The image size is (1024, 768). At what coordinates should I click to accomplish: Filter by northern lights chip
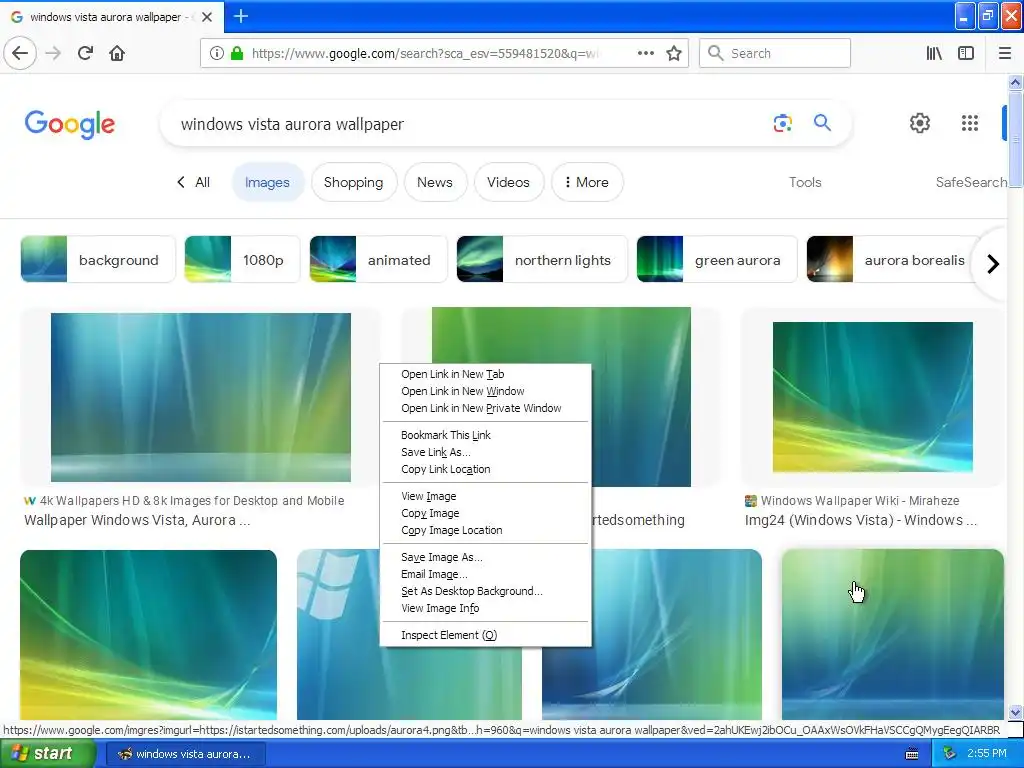click(541, 259)
